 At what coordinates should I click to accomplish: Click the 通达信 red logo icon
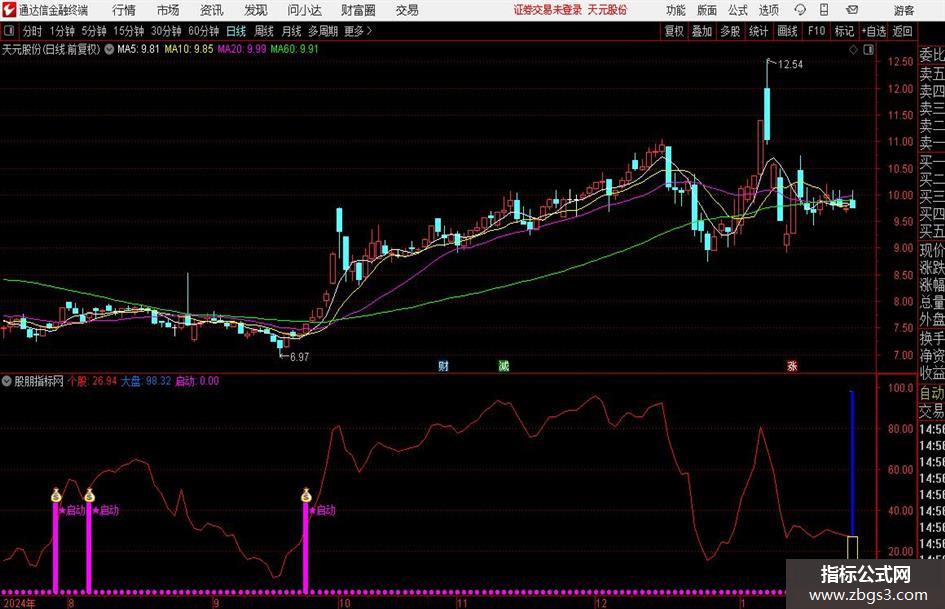[9, 10]
